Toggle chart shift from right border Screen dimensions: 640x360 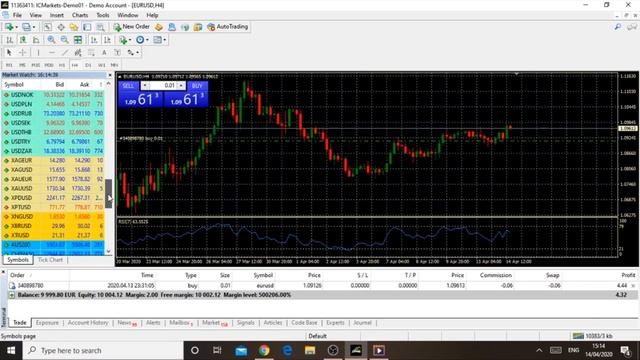[107, 40]
